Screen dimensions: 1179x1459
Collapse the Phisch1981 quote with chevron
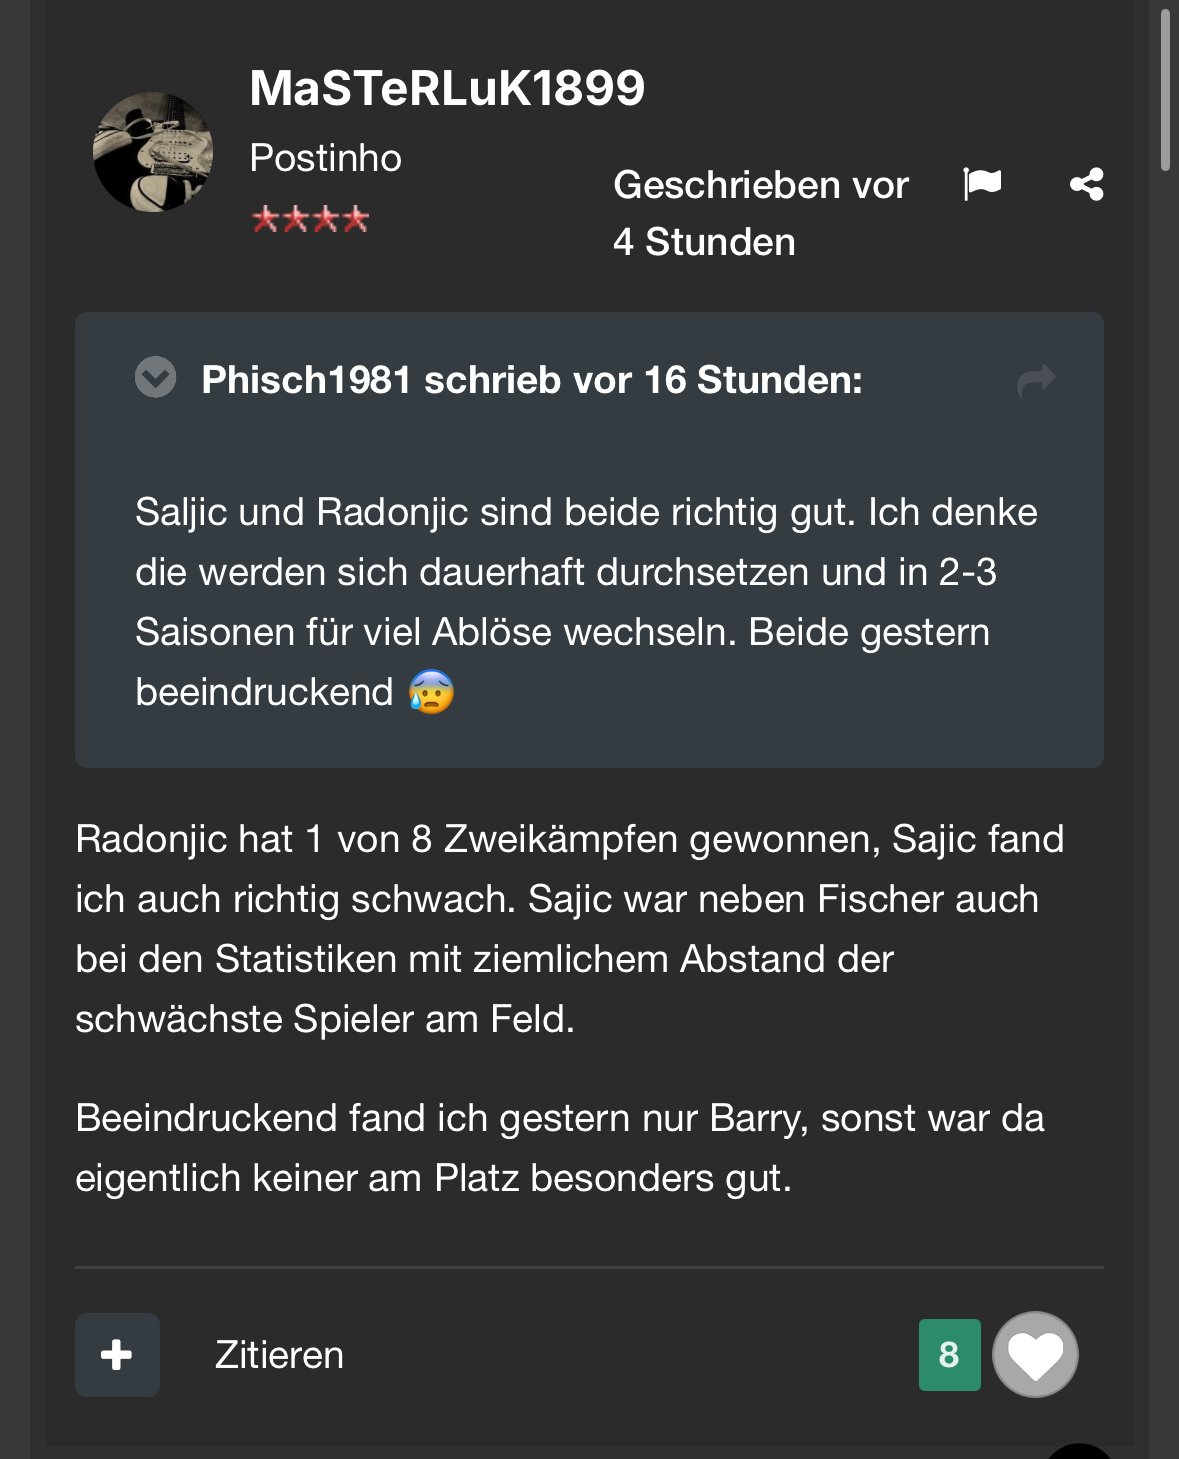click(x=155, y=378)
